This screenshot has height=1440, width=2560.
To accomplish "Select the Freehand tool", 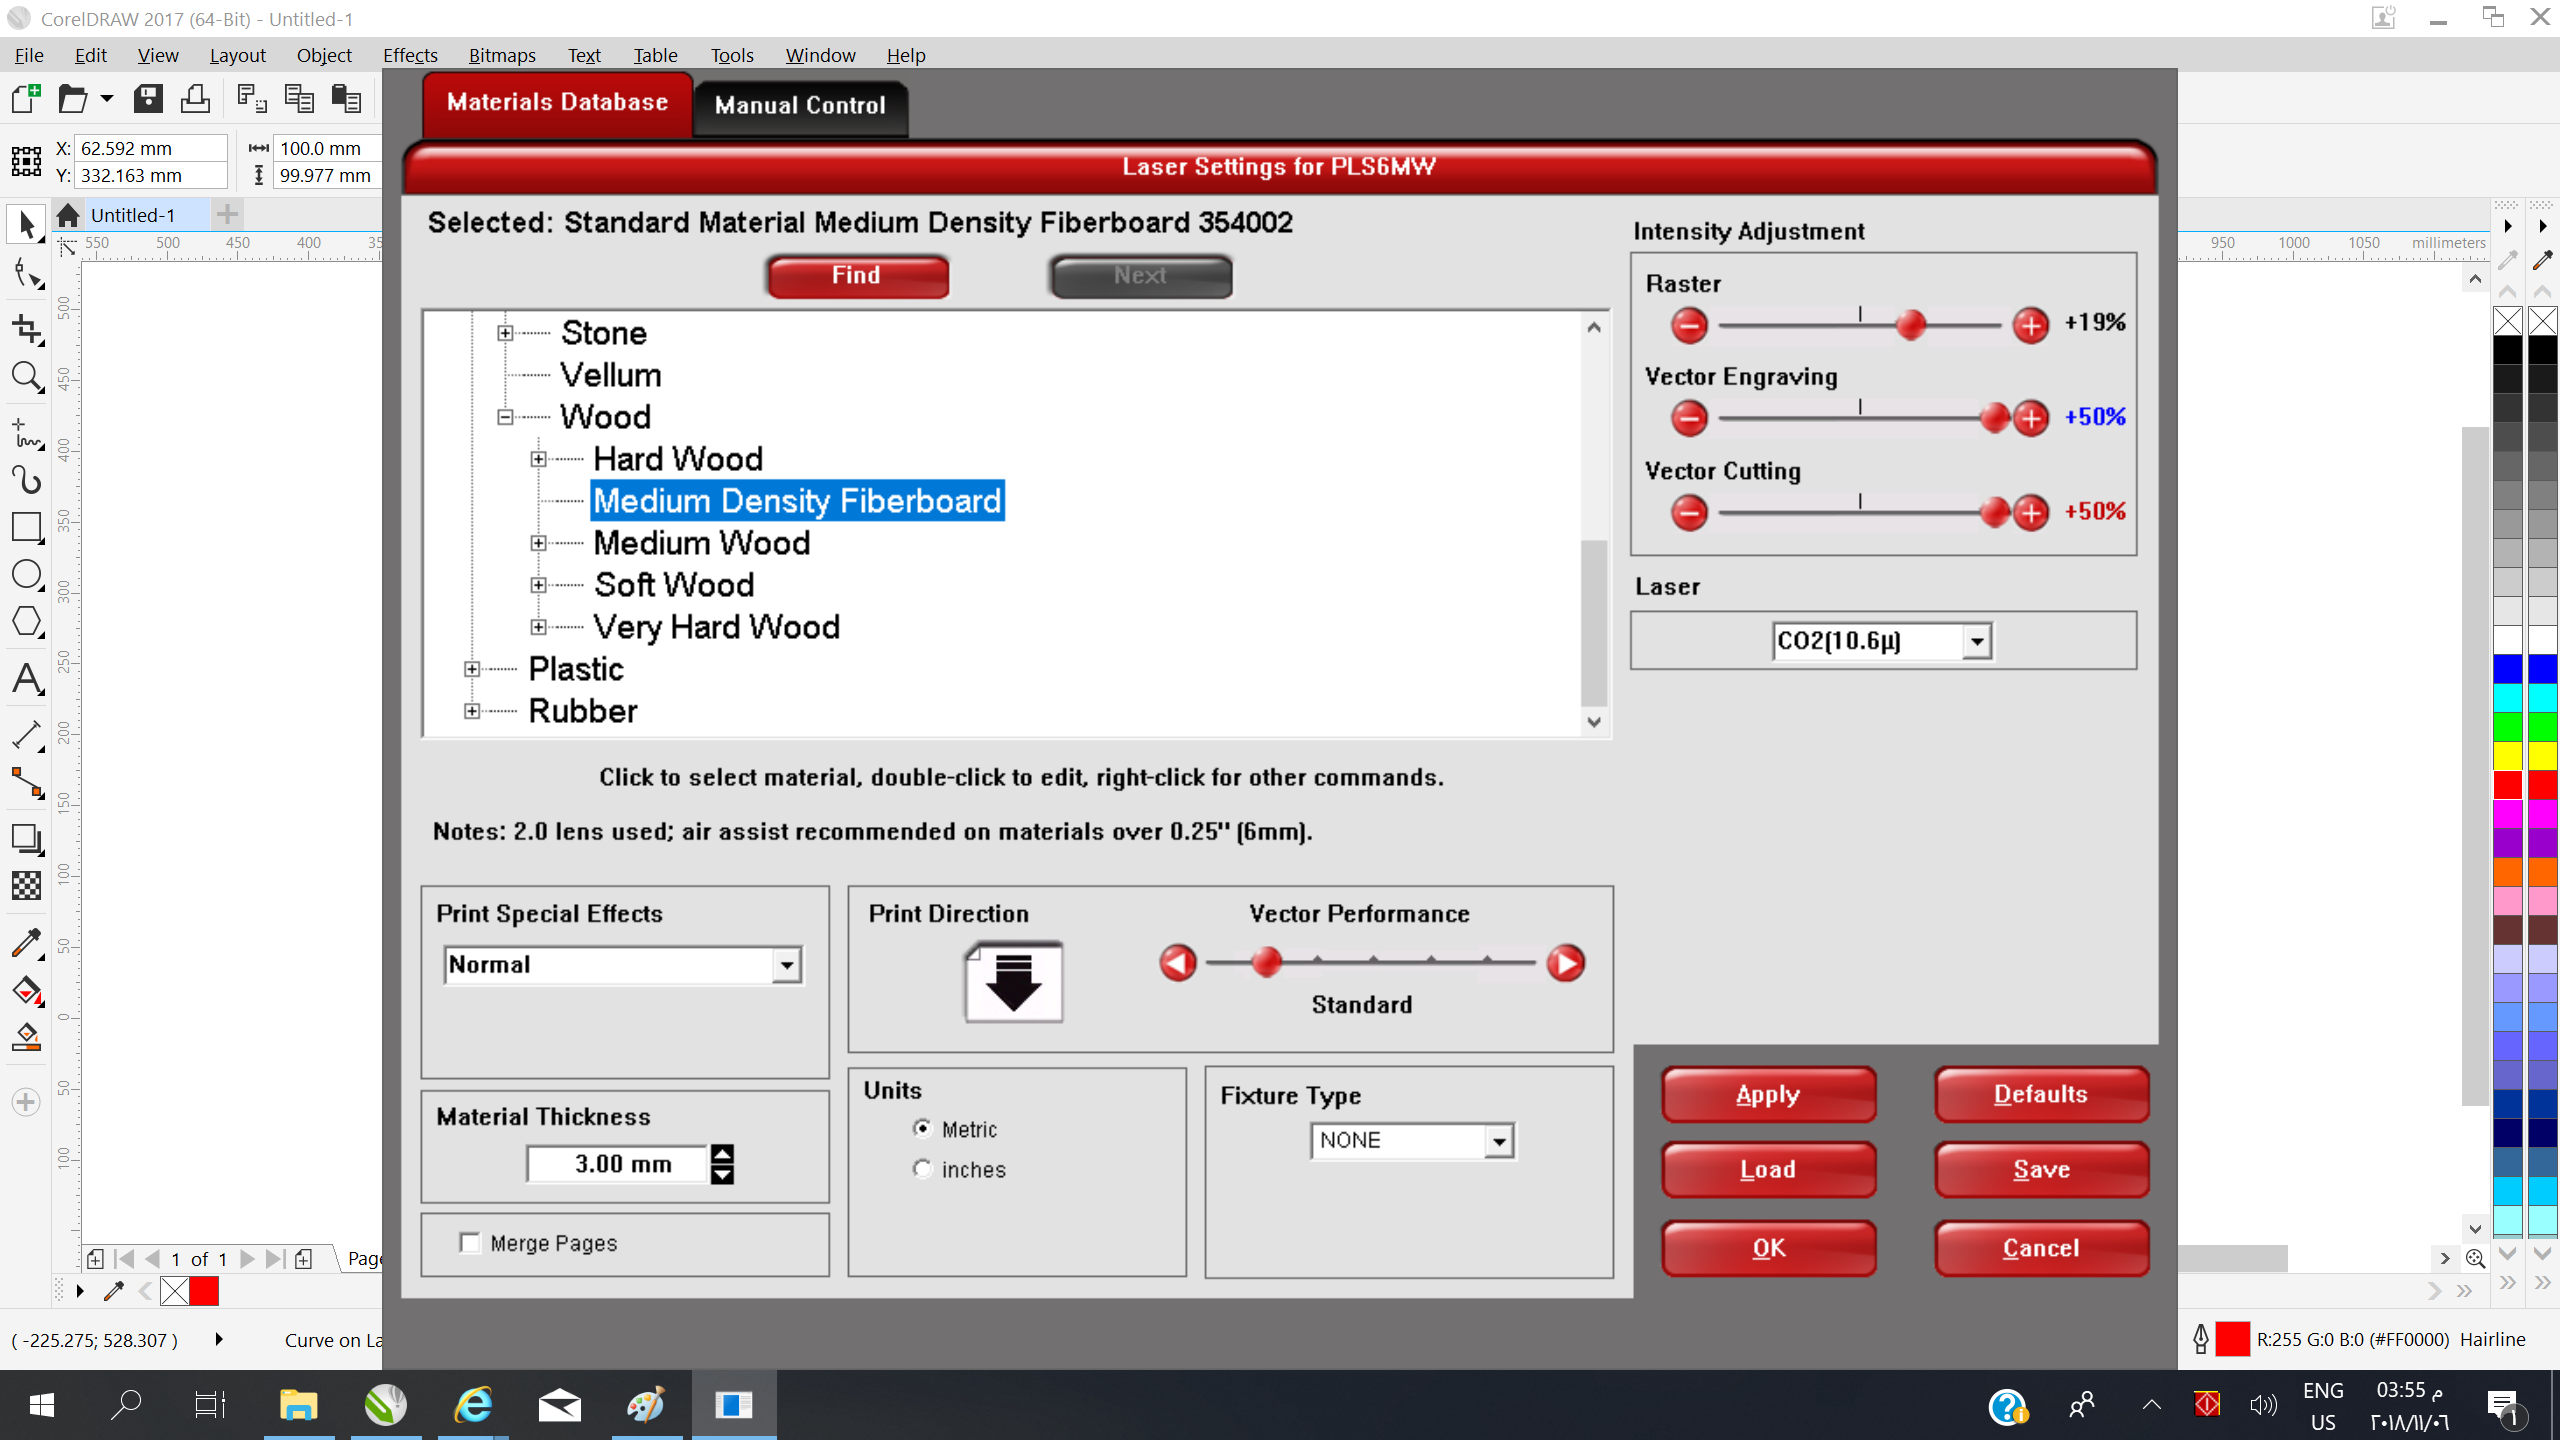I will tap(27, 434).
